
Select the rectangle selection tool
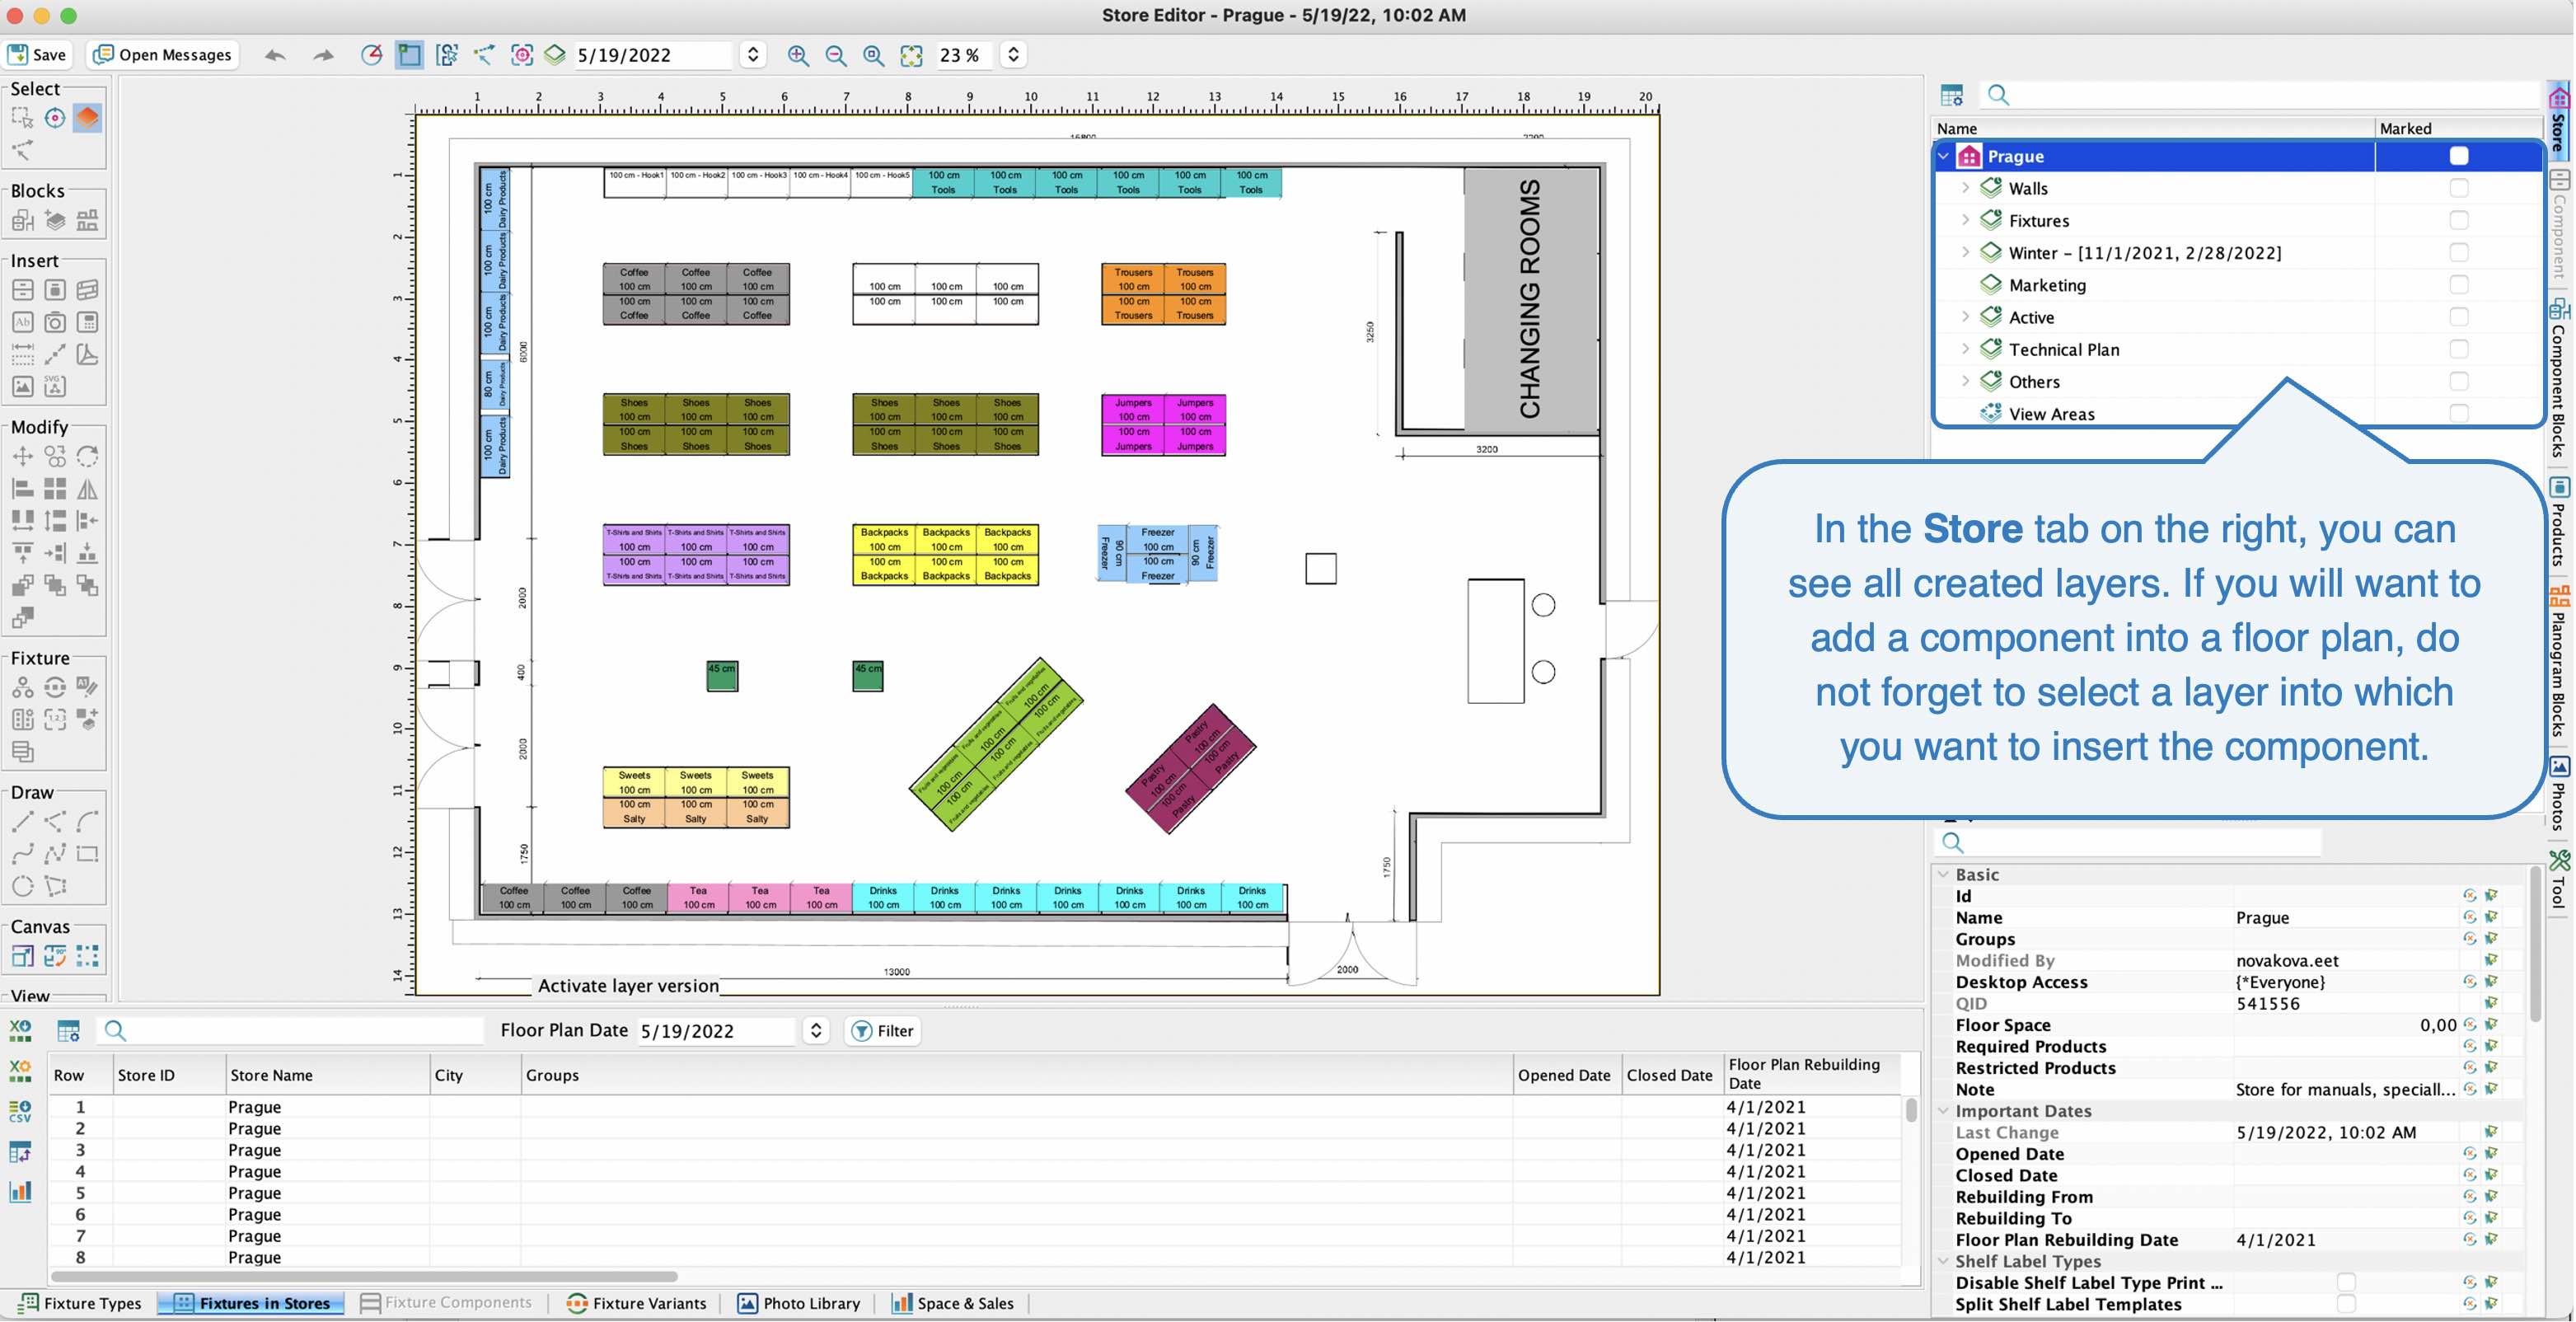pyautogui.click(x=22, y=118)
